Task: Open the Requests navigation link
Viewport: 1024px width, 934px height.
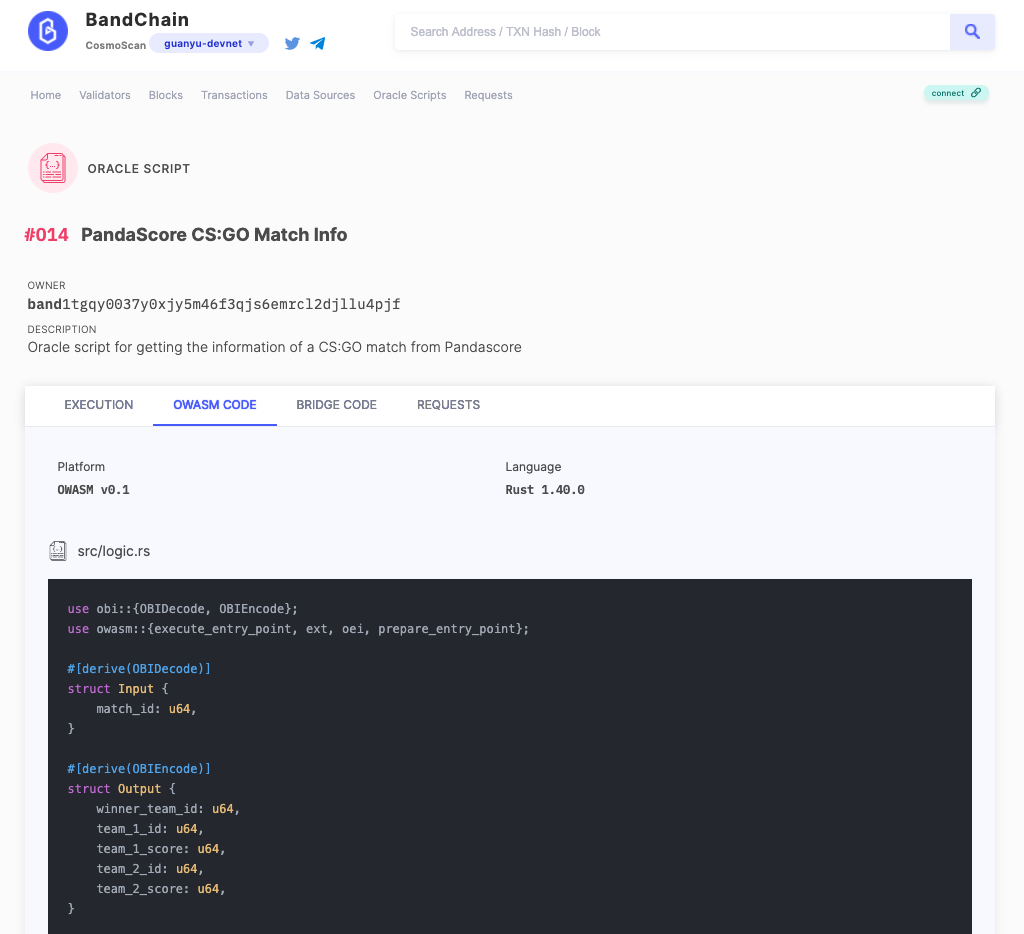Action: 488,95
